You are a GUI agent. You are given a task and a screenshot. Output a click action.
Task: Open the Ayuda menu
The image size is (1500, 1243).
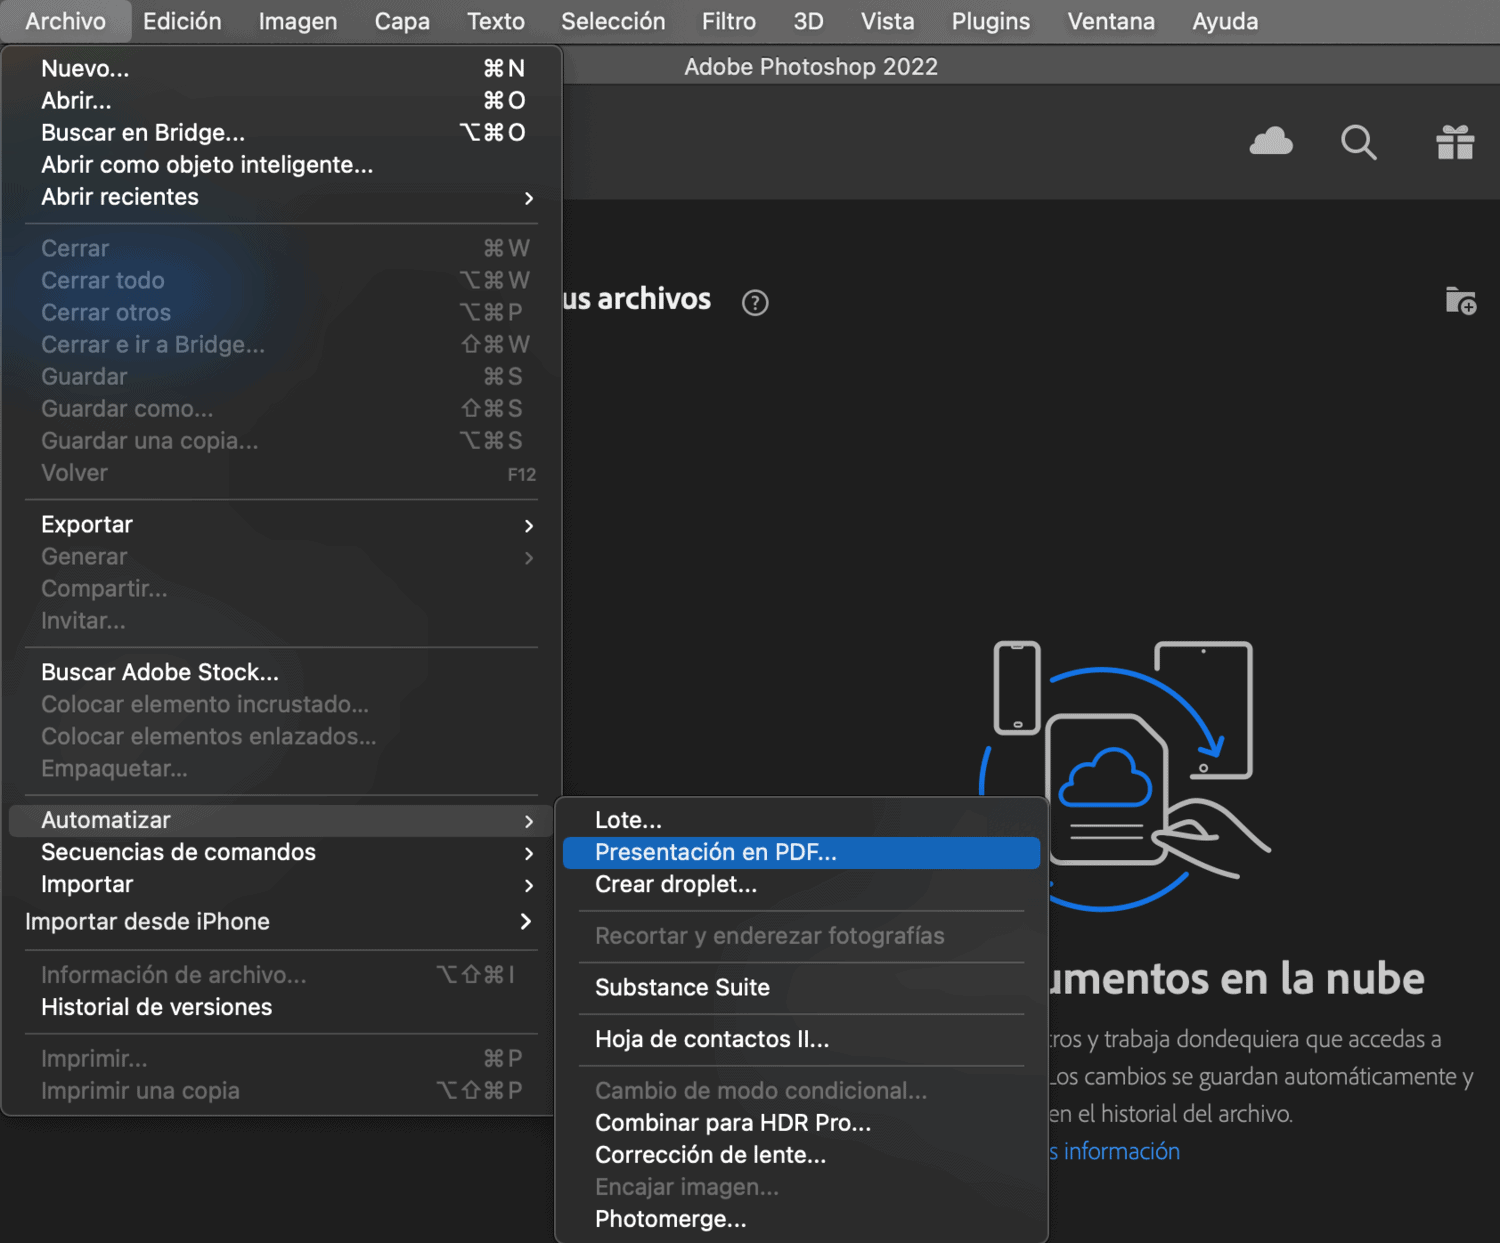coord(1225,21)
